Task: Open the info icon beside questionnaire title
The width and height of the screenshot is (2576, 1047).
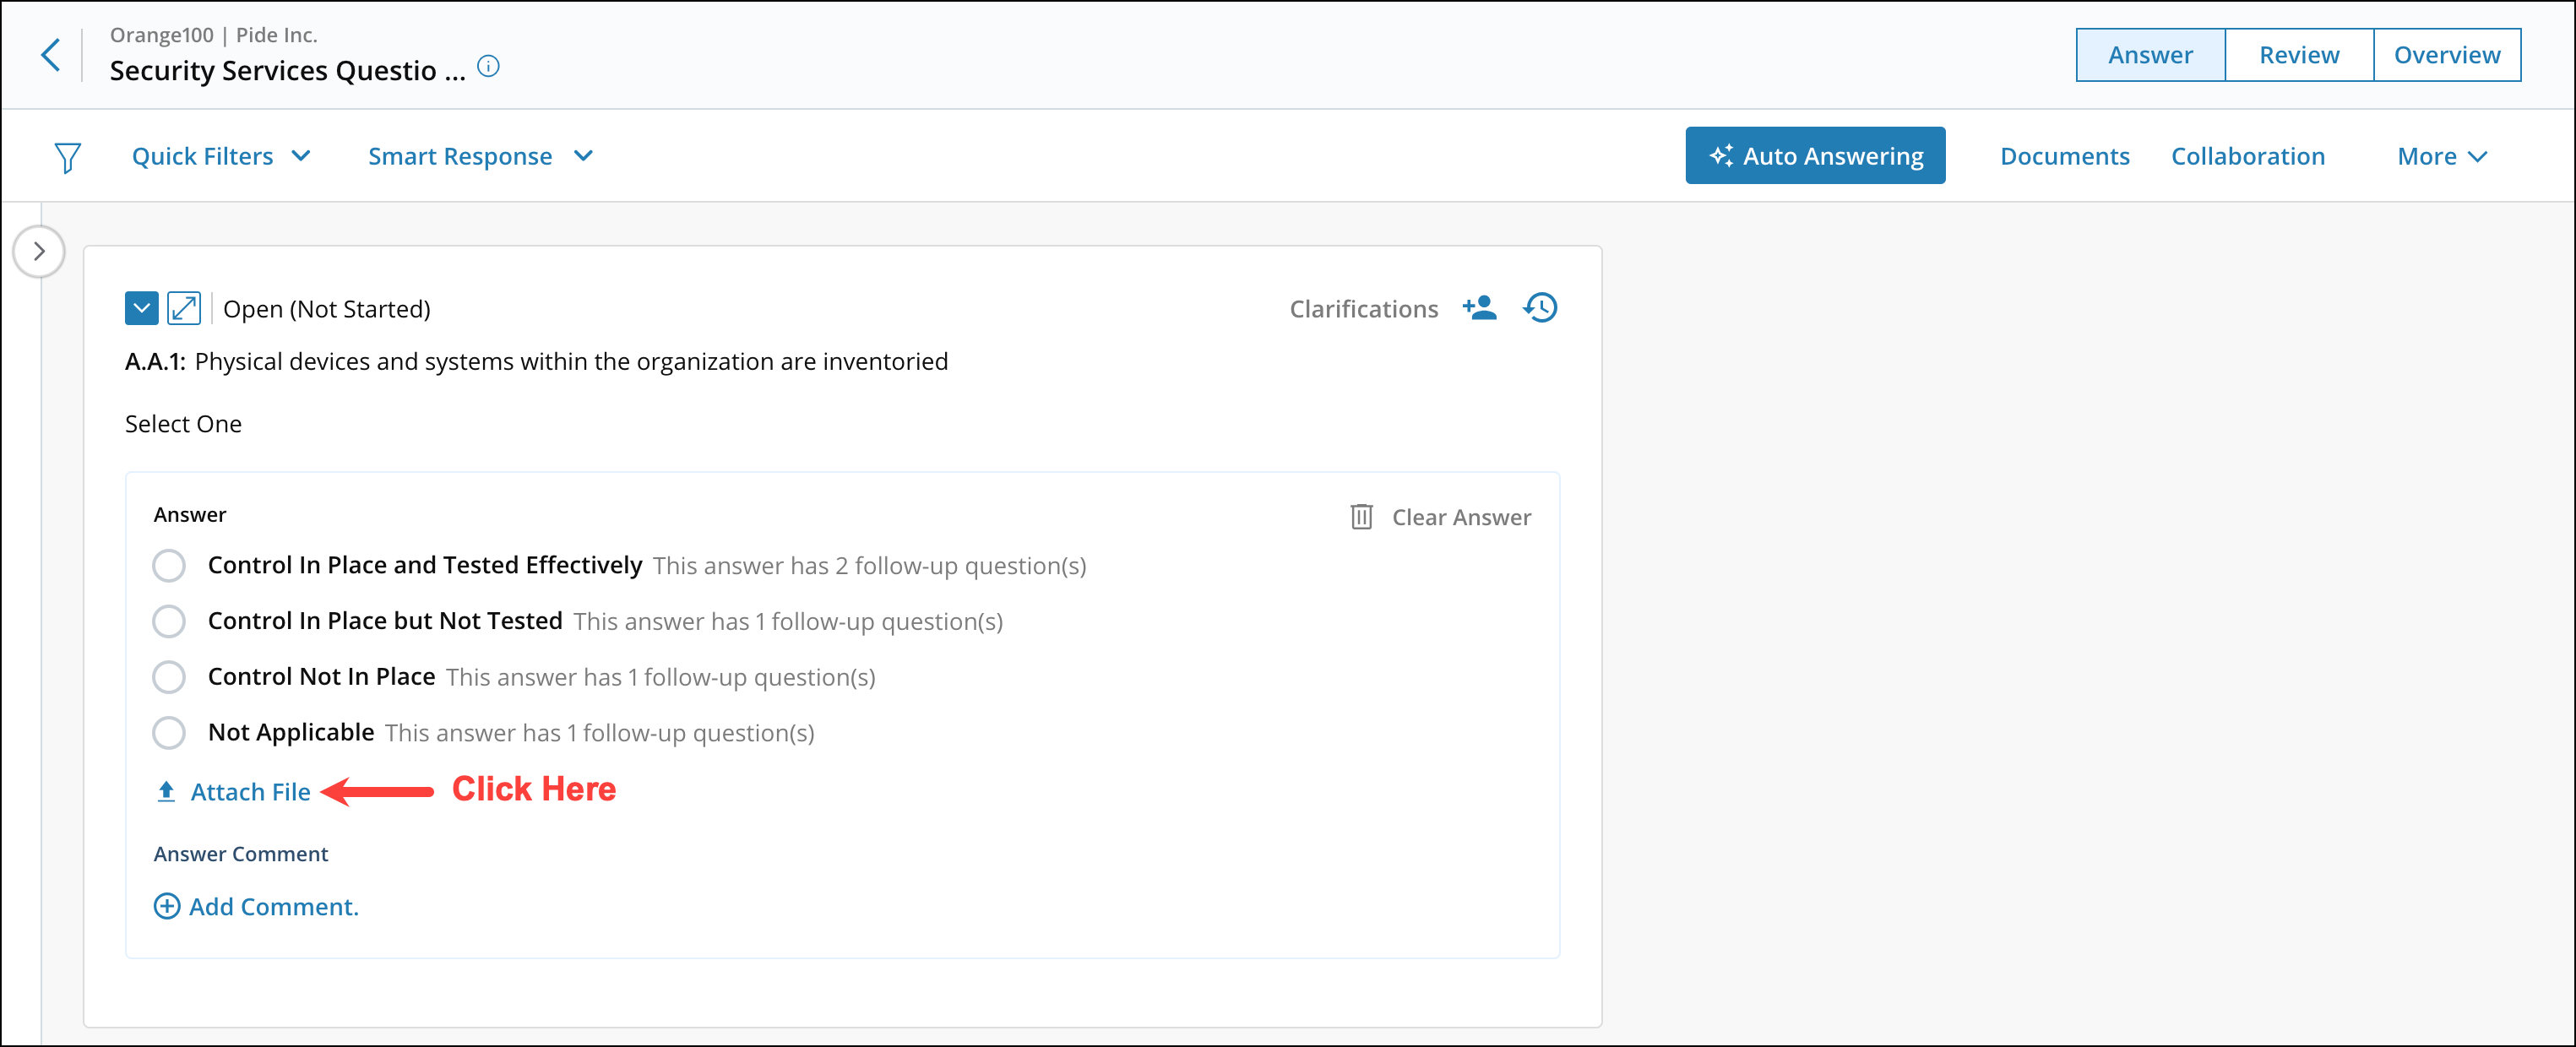Action: coord(488,67)
